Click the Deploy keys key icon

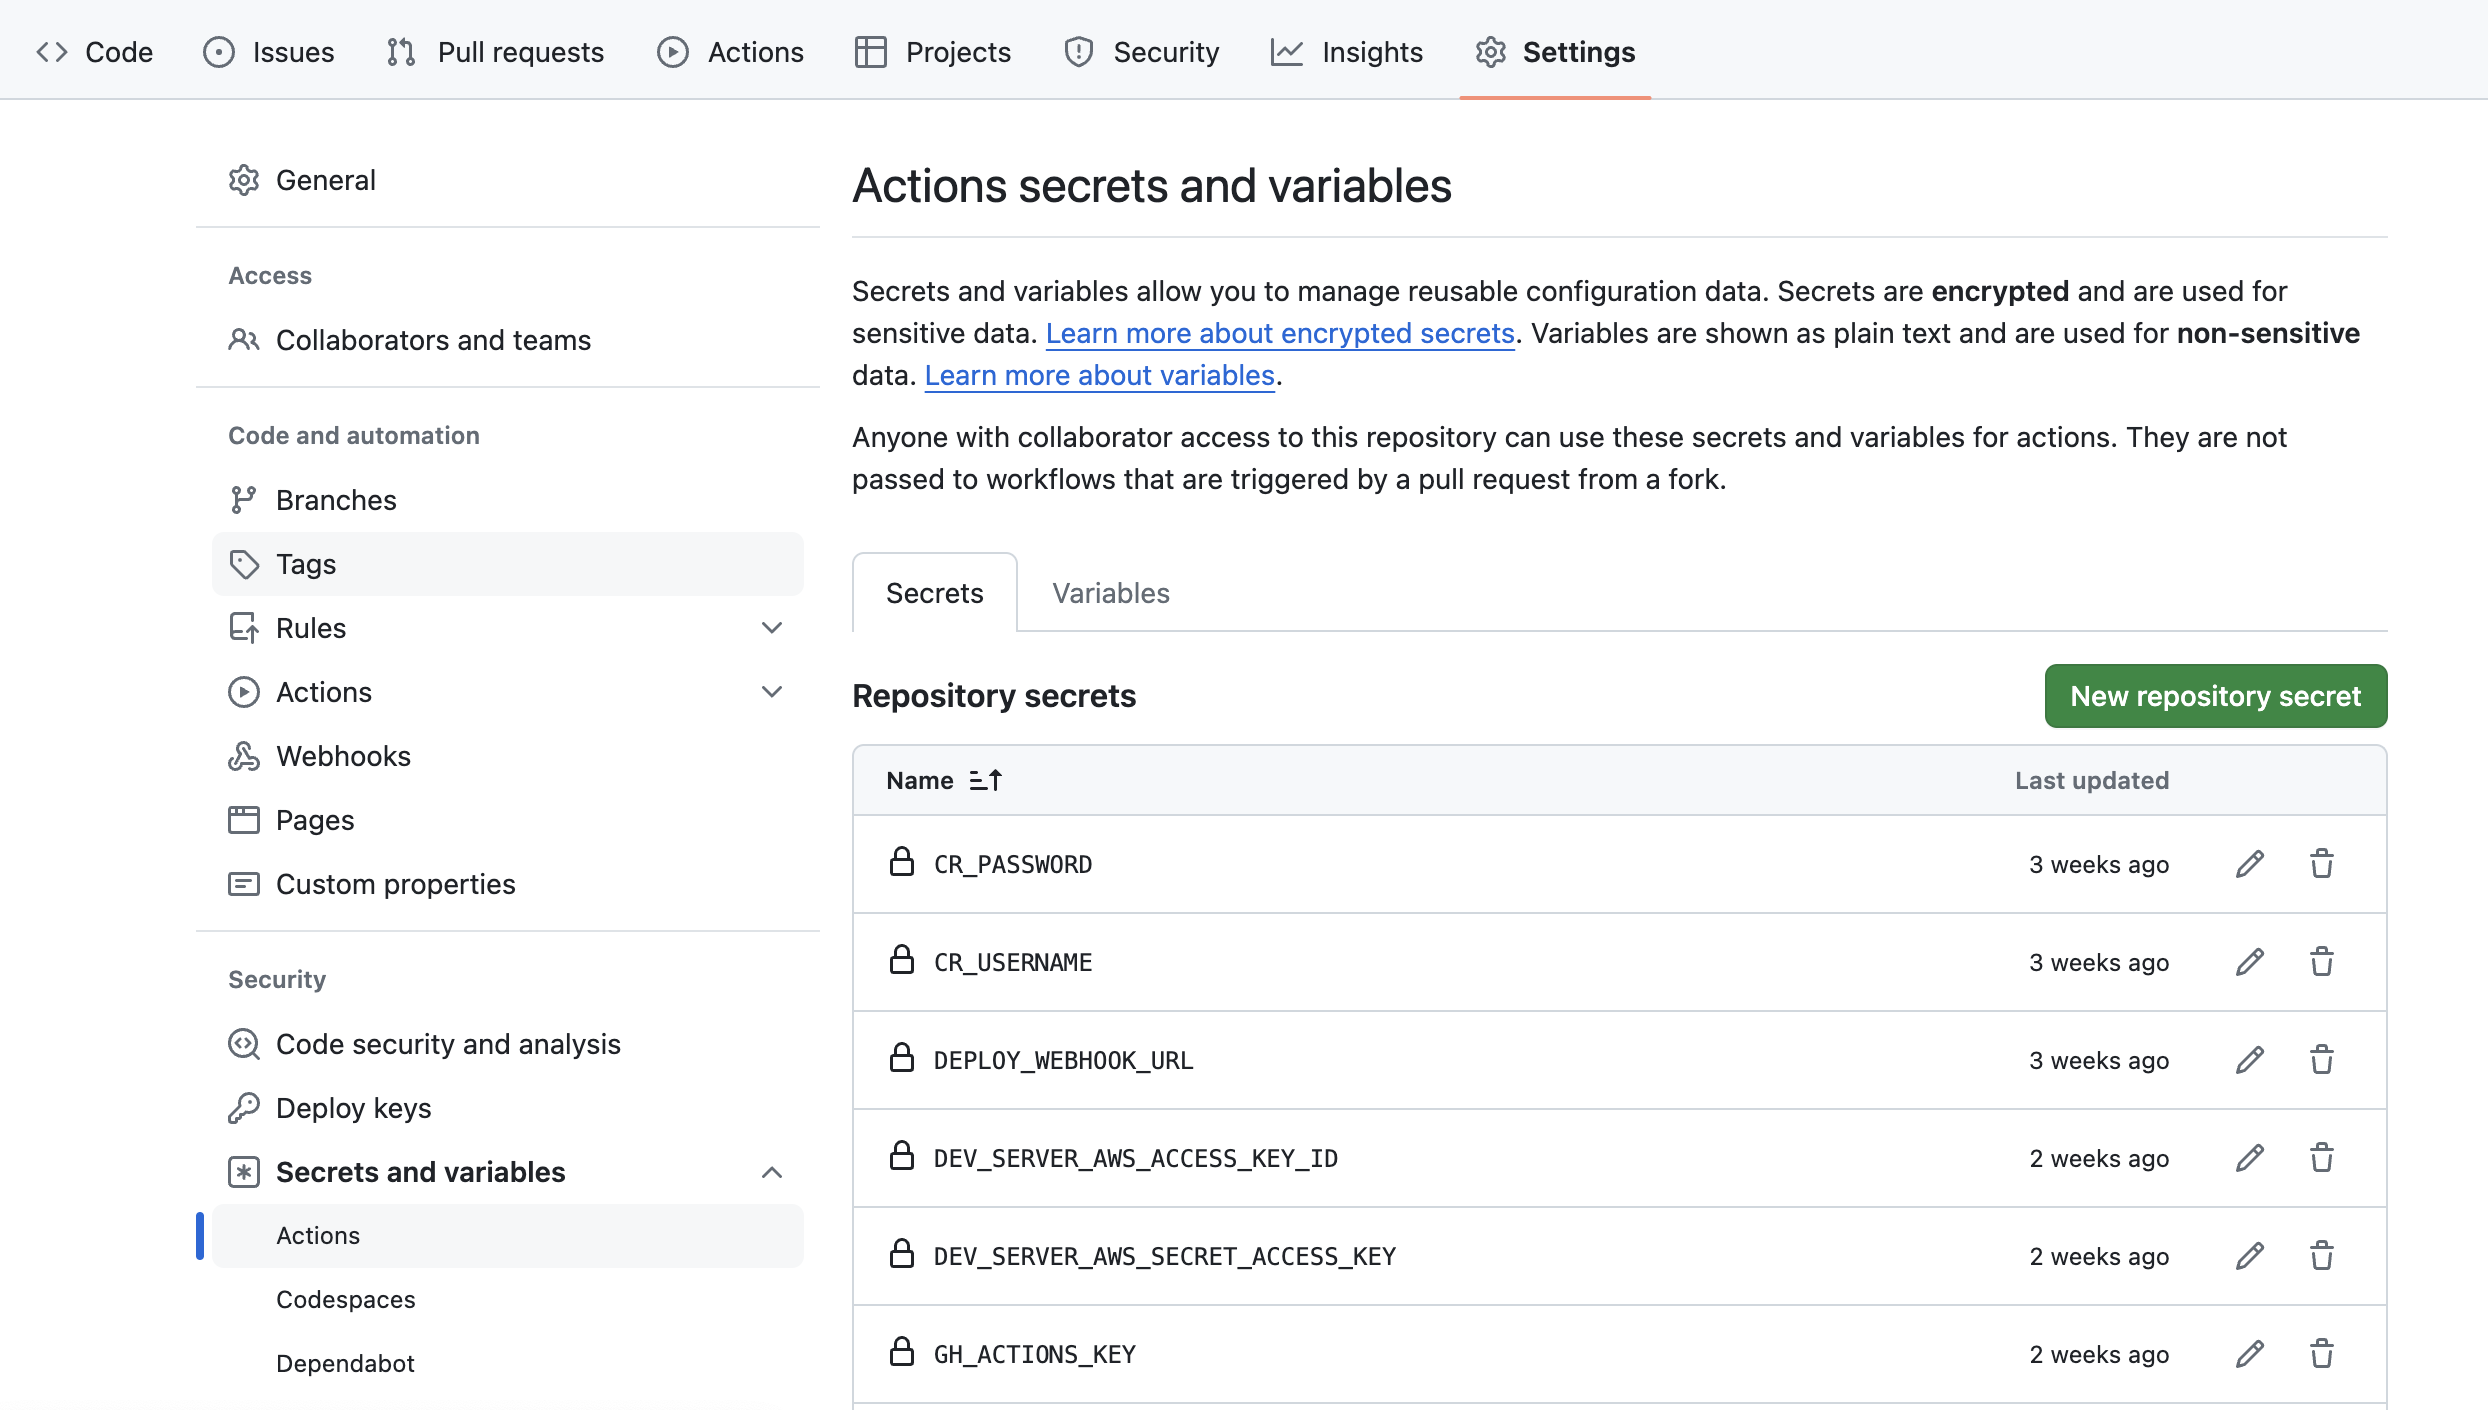pos(244,1108)
